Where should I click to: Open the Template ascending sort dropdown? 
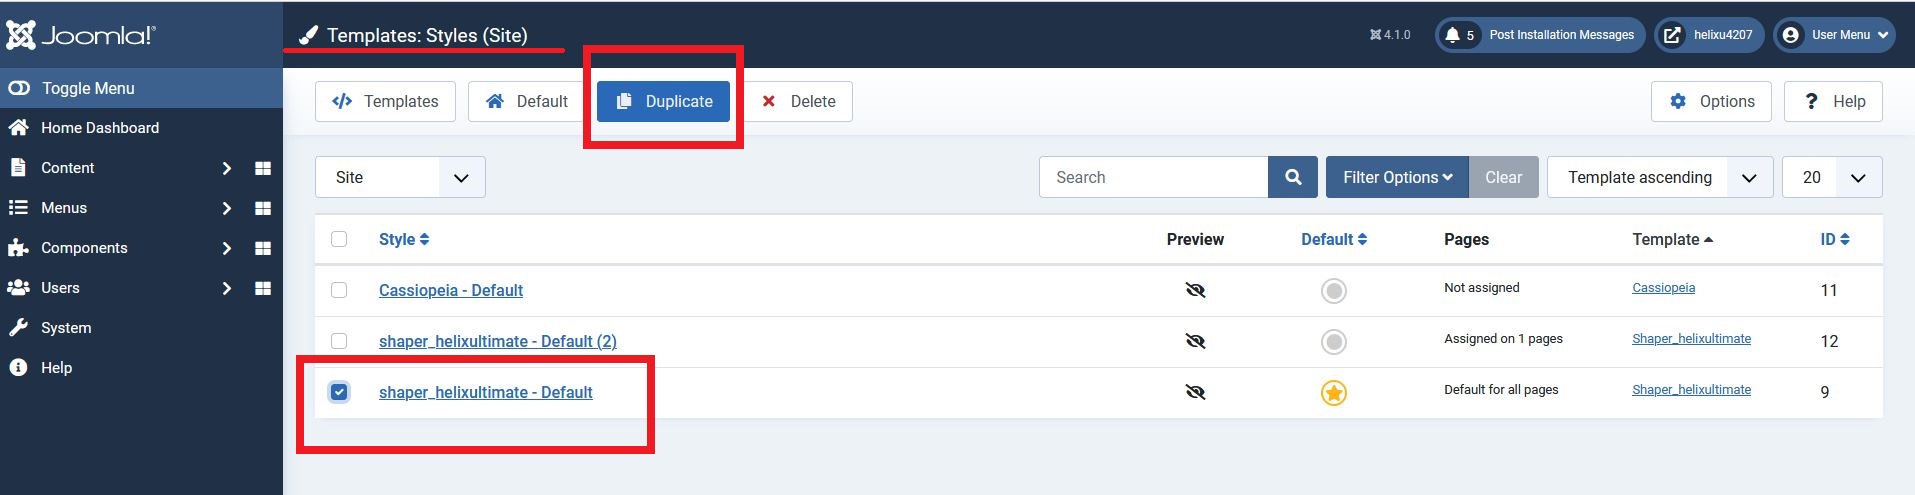click(1660, 177)
